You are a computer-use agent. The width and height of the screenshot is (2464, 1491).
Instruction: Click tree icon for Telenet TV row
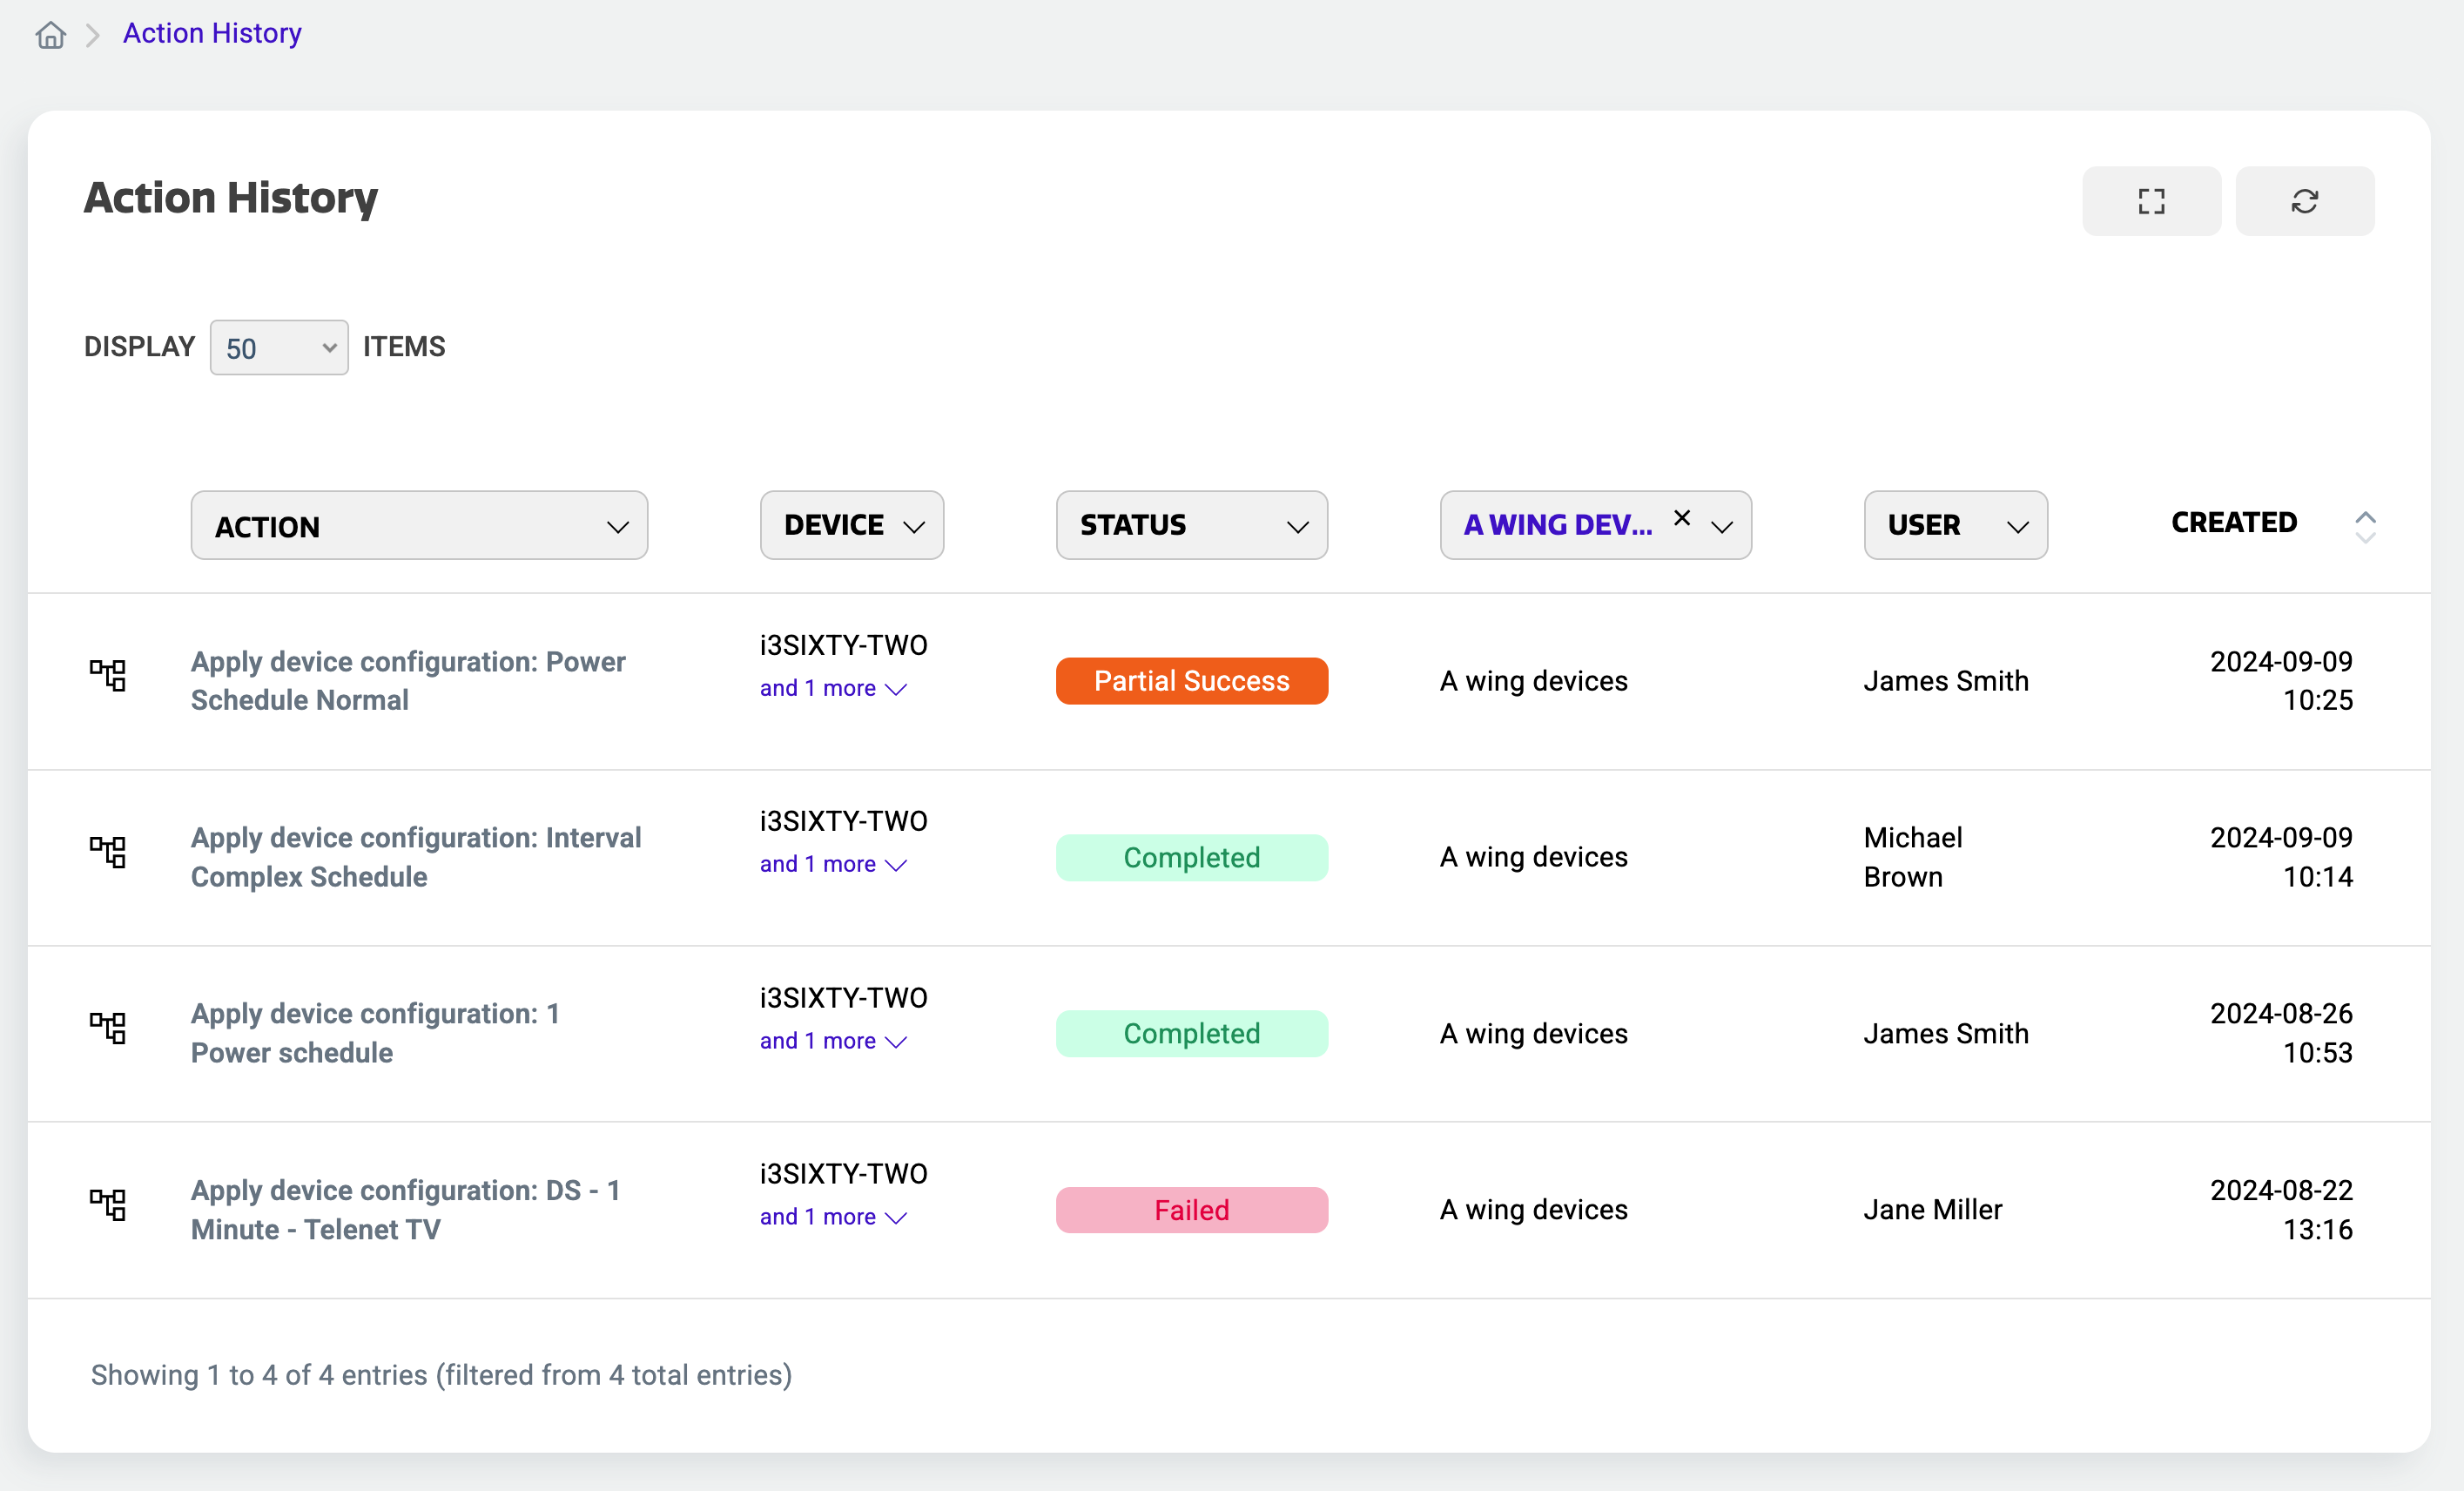(108, 1205)
